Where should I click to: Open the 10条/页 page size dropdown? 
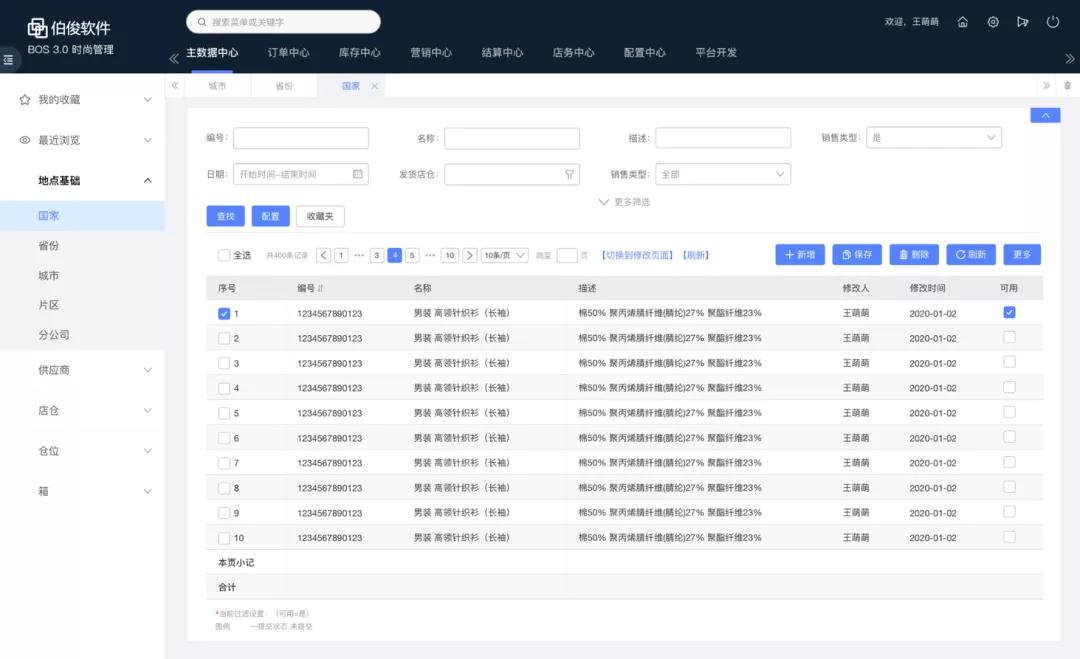pos(503,255)
